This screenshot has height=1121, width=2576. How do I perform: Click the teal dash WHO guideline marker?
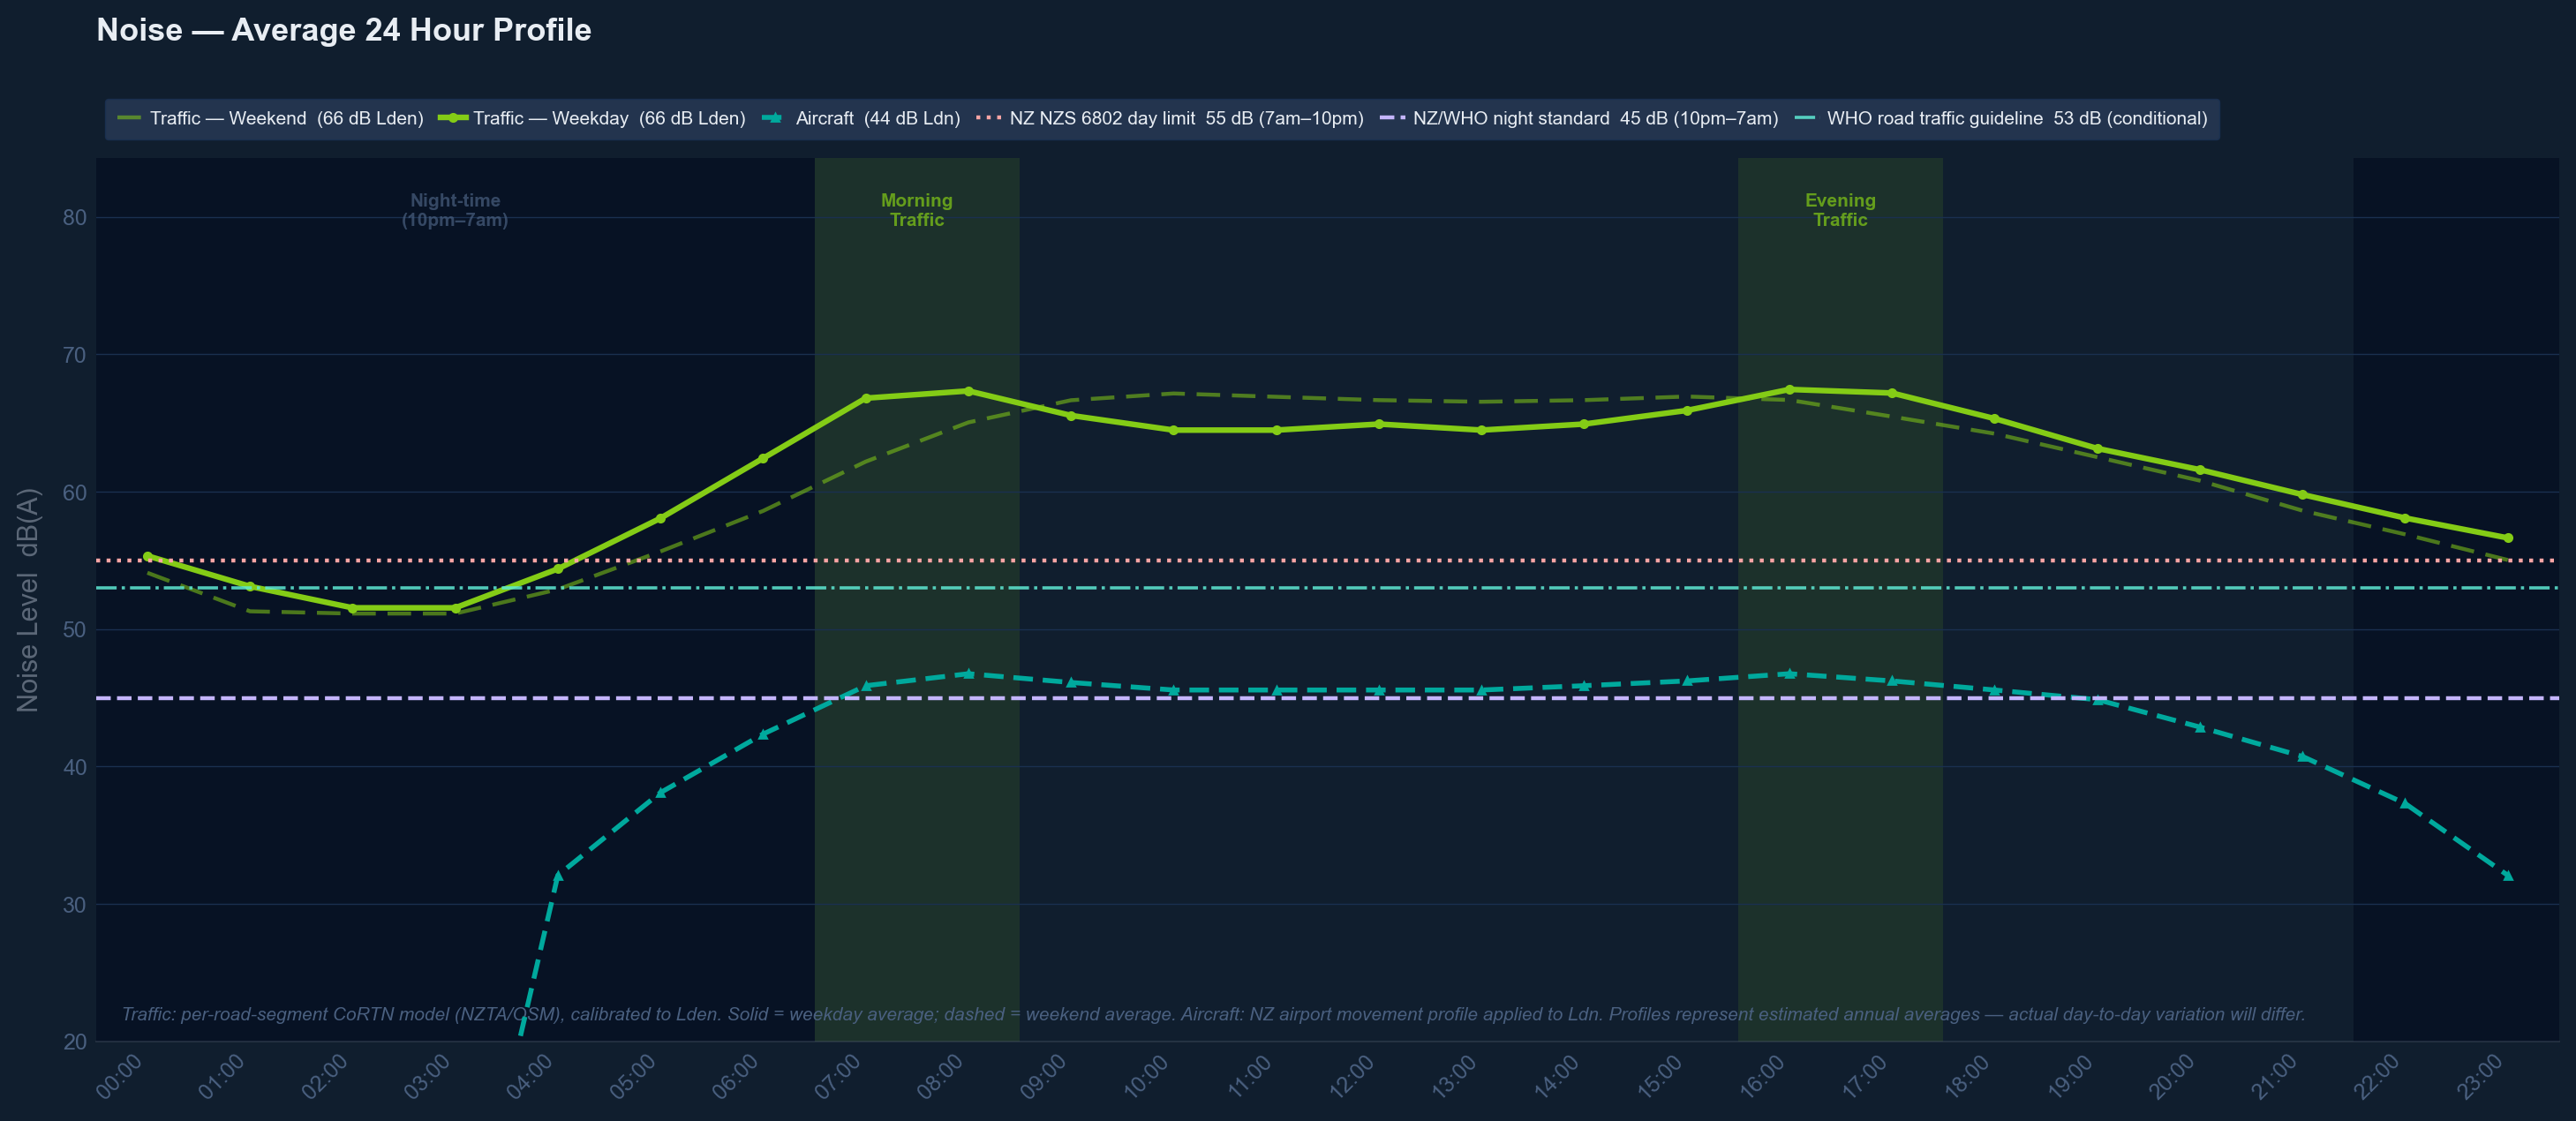coord(1805,118)
